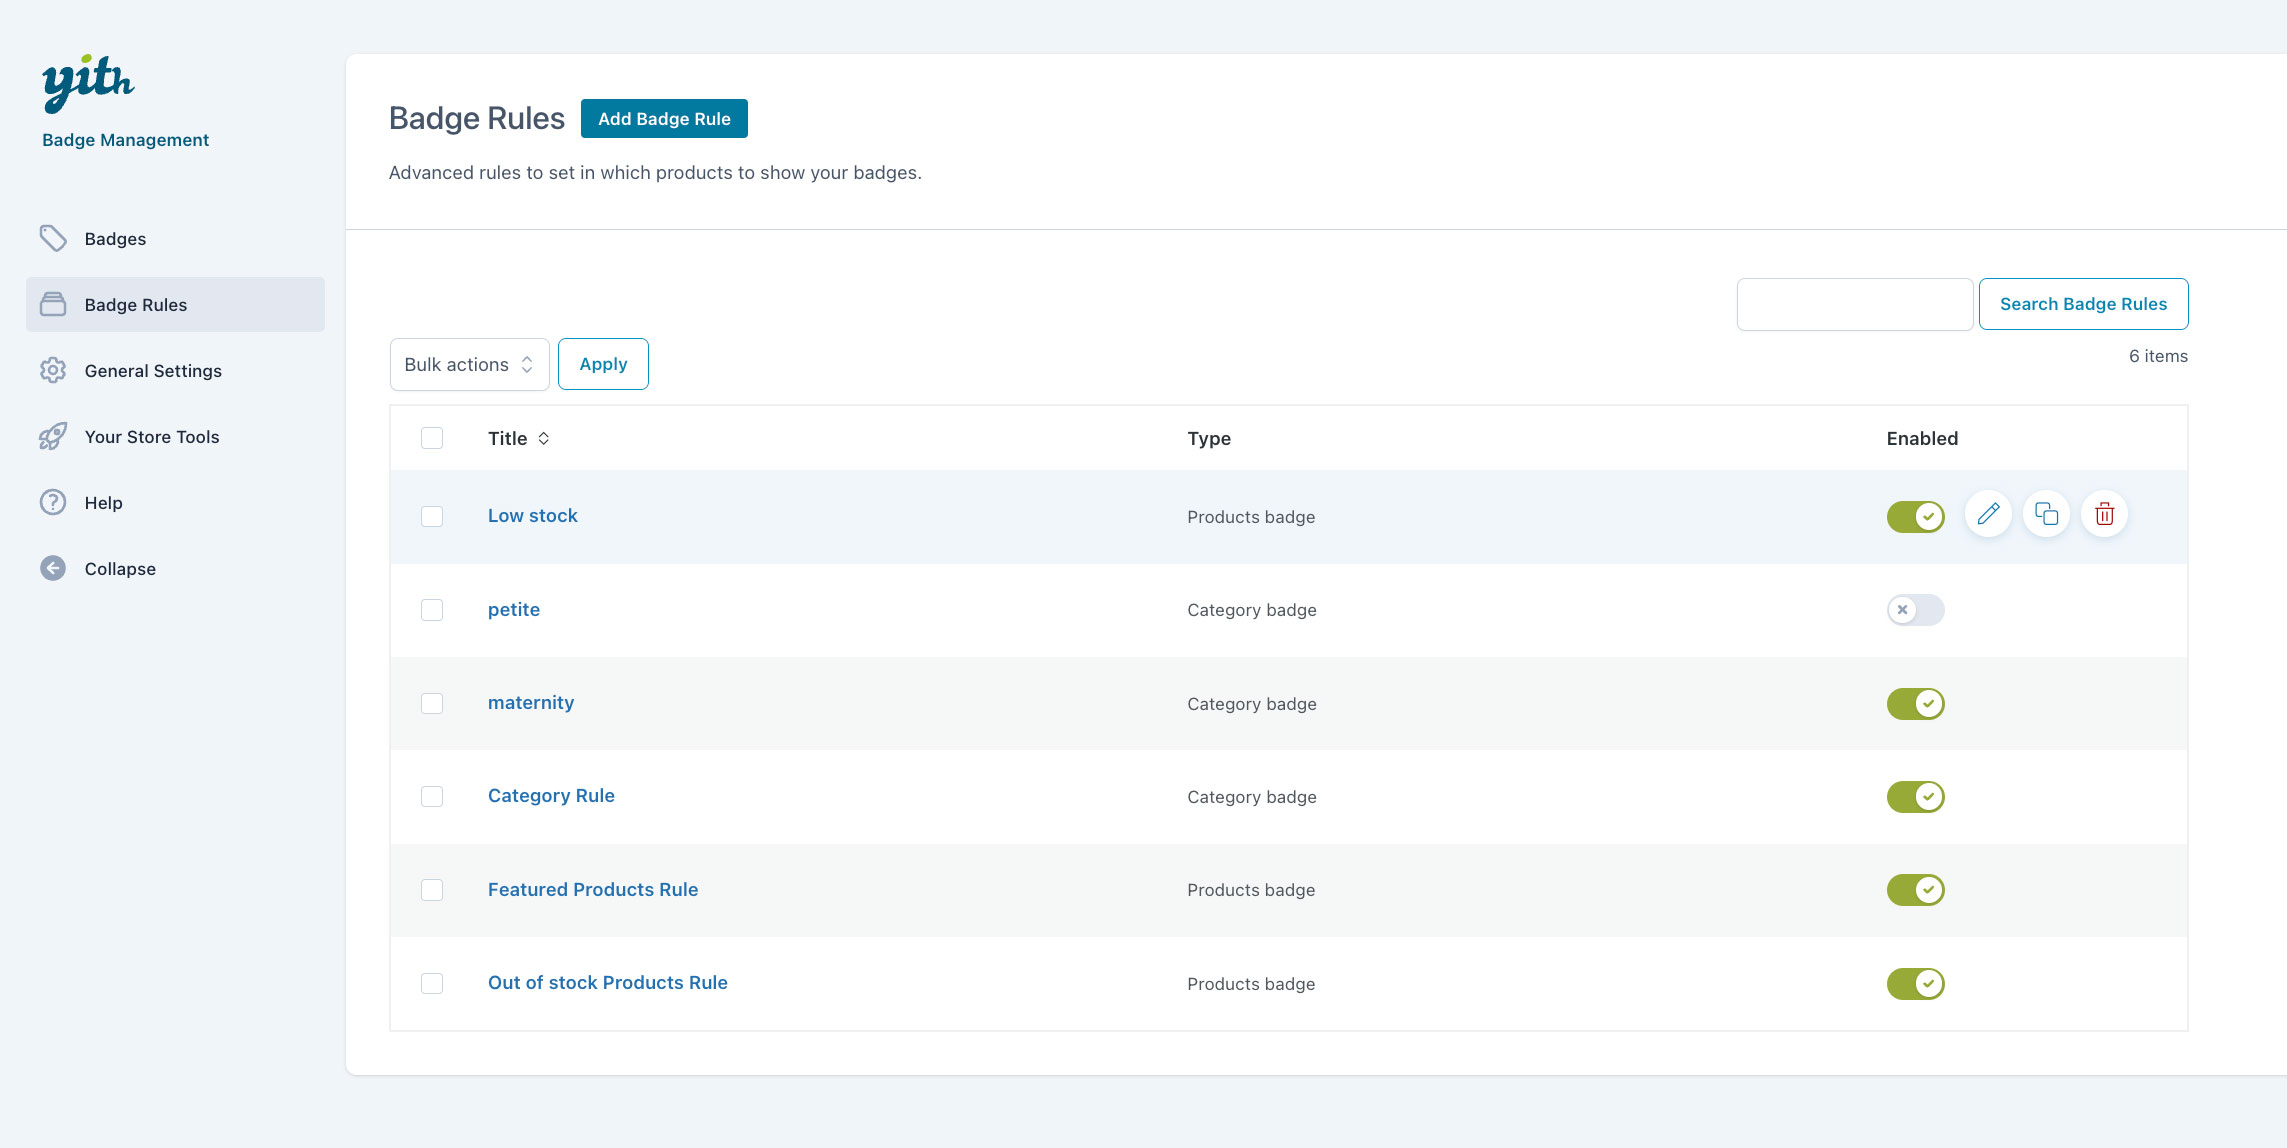Click the rocket icon for Your Store Tools
This screenshot has height=1148, width=2287.
53,436
